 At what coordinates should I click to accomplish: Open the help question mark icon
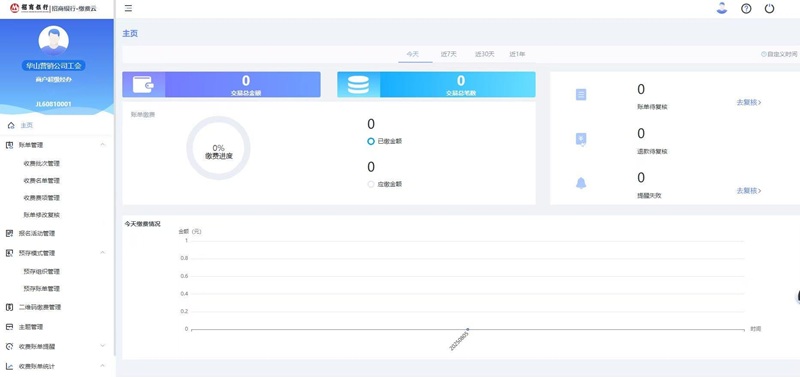coord(746,9)
